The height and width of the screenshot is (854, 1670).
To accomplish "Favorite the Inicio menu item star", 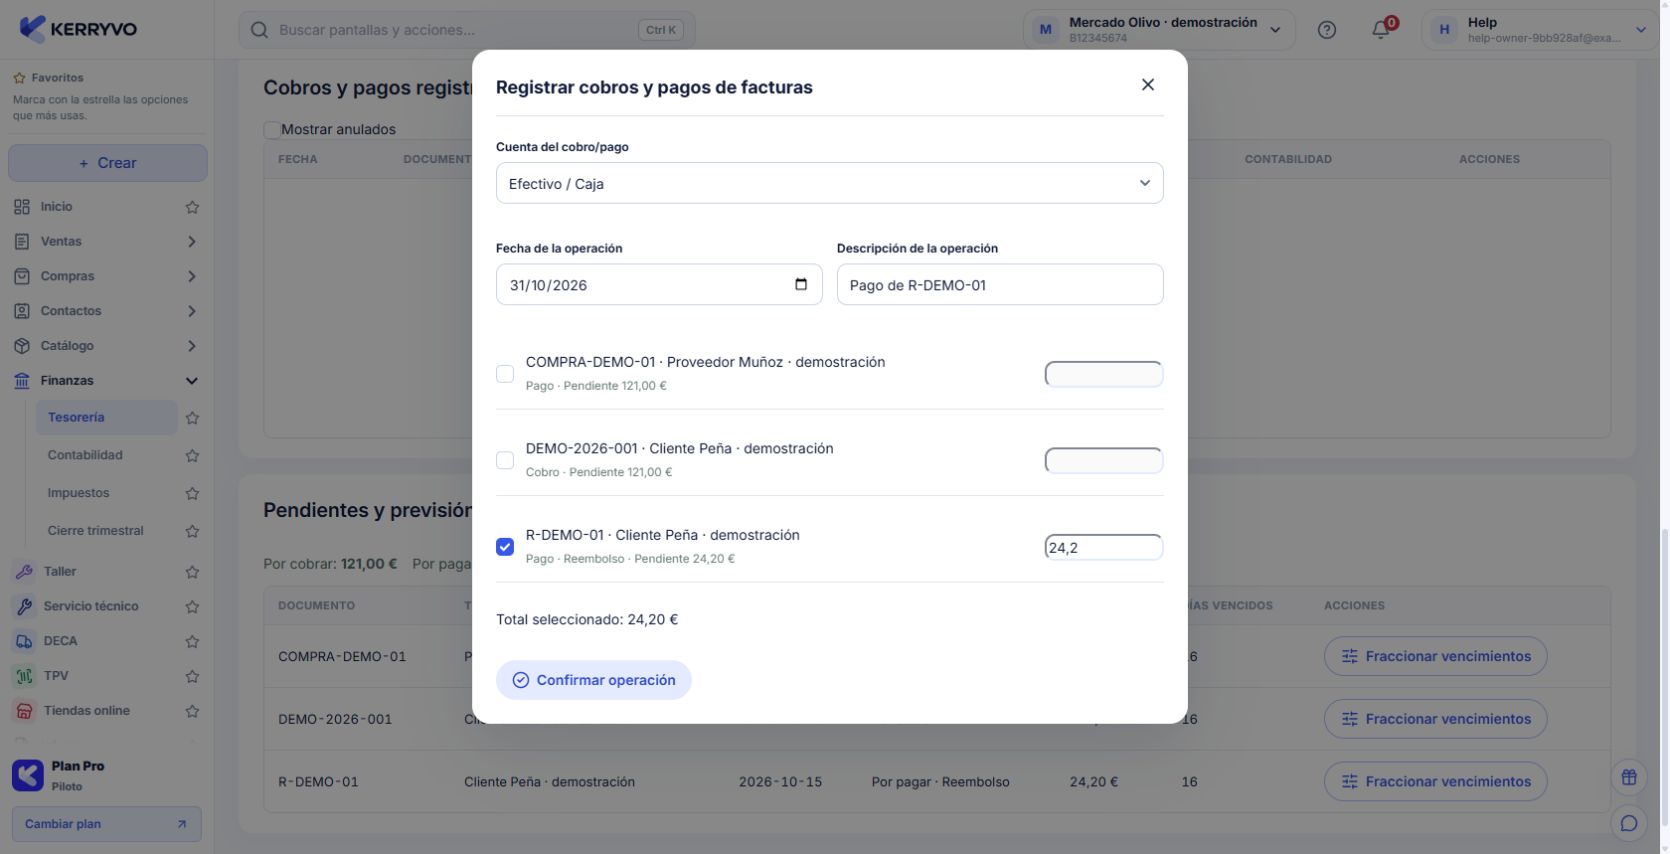I will click(192, 207).
